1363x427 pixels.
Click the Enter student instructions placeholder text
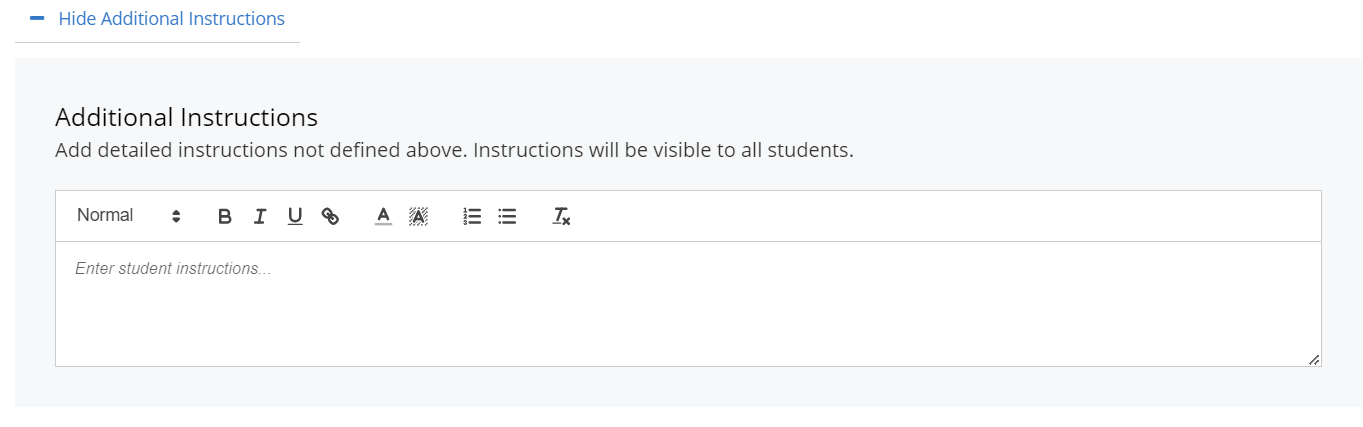coord(173,269)
